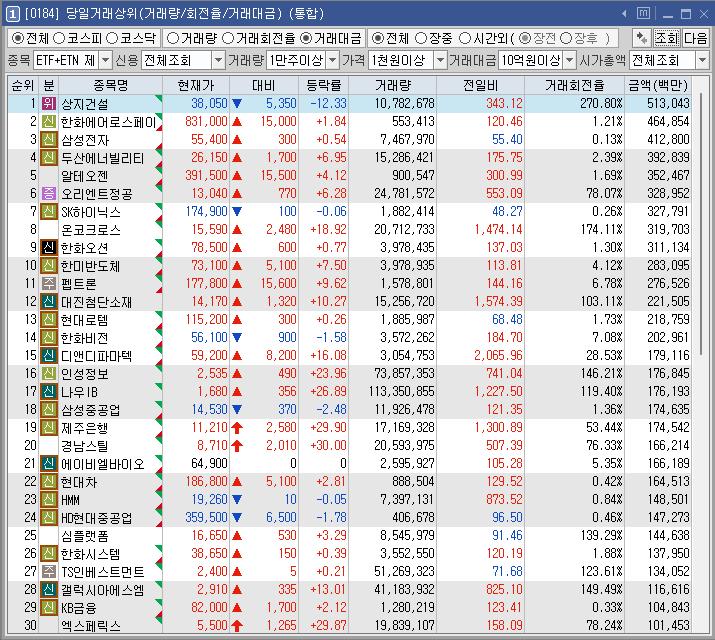
Task: Sort by the 거래량 column header
Action: coord(393,85)
